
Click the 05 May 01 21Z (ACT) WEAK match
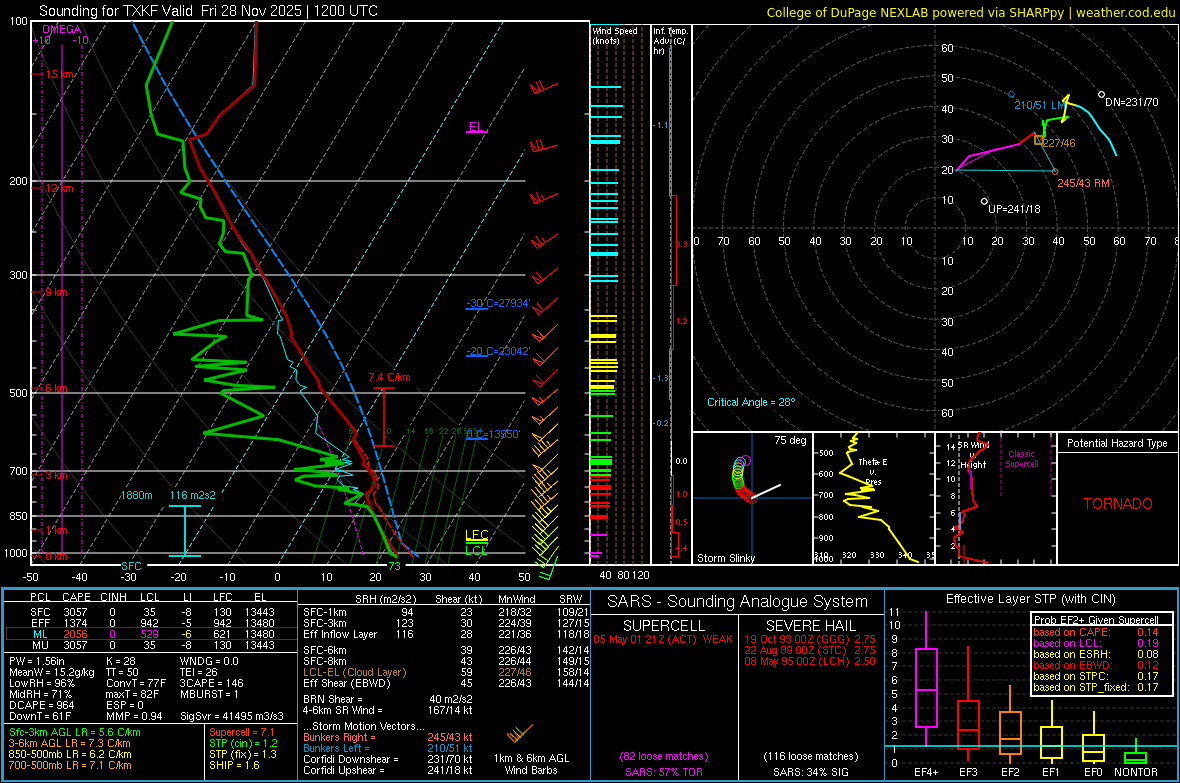[x=663, y=639]
